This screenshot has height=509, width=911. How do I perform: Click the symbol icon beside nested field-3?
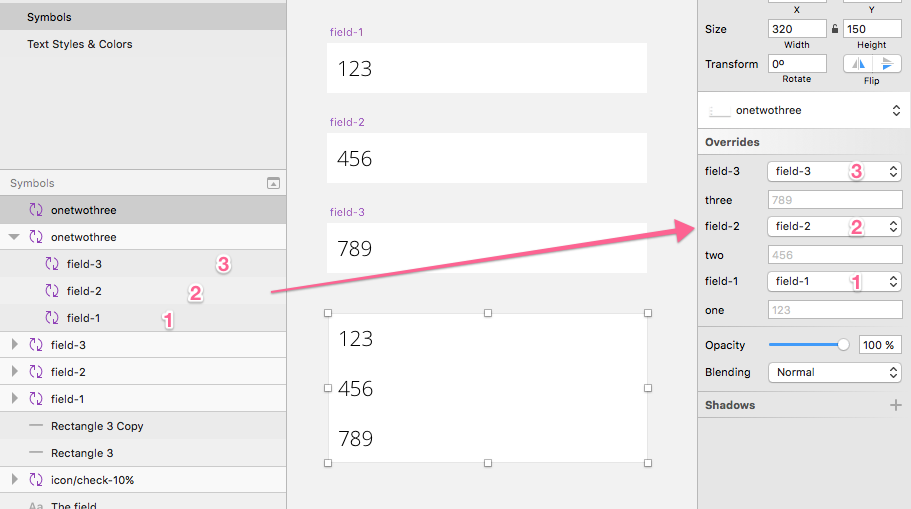click(x=52, y=264)
